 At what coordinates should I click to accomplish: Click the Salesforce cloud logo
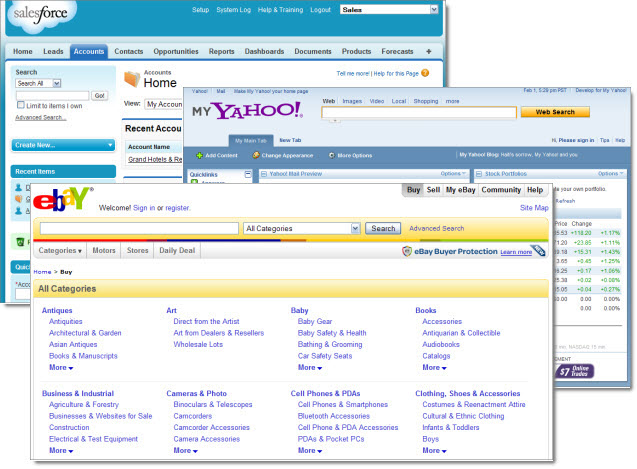(40, 15)
